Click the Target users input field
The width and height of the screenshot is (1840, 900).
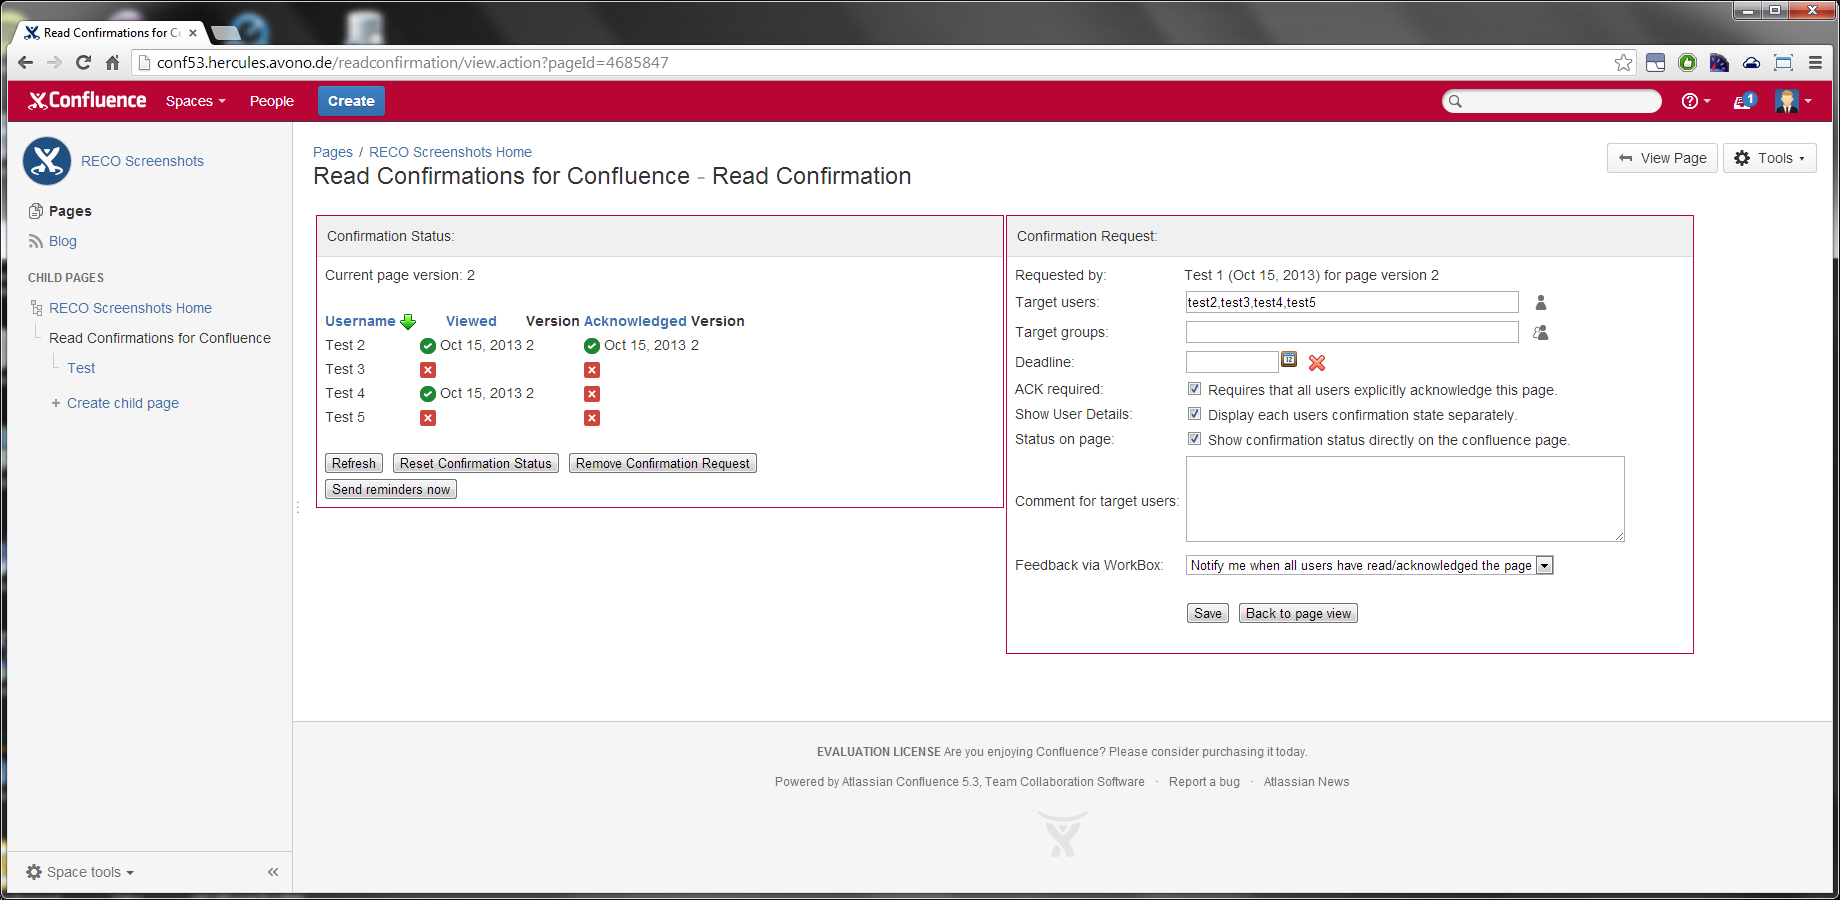(x=1352, y=302)
